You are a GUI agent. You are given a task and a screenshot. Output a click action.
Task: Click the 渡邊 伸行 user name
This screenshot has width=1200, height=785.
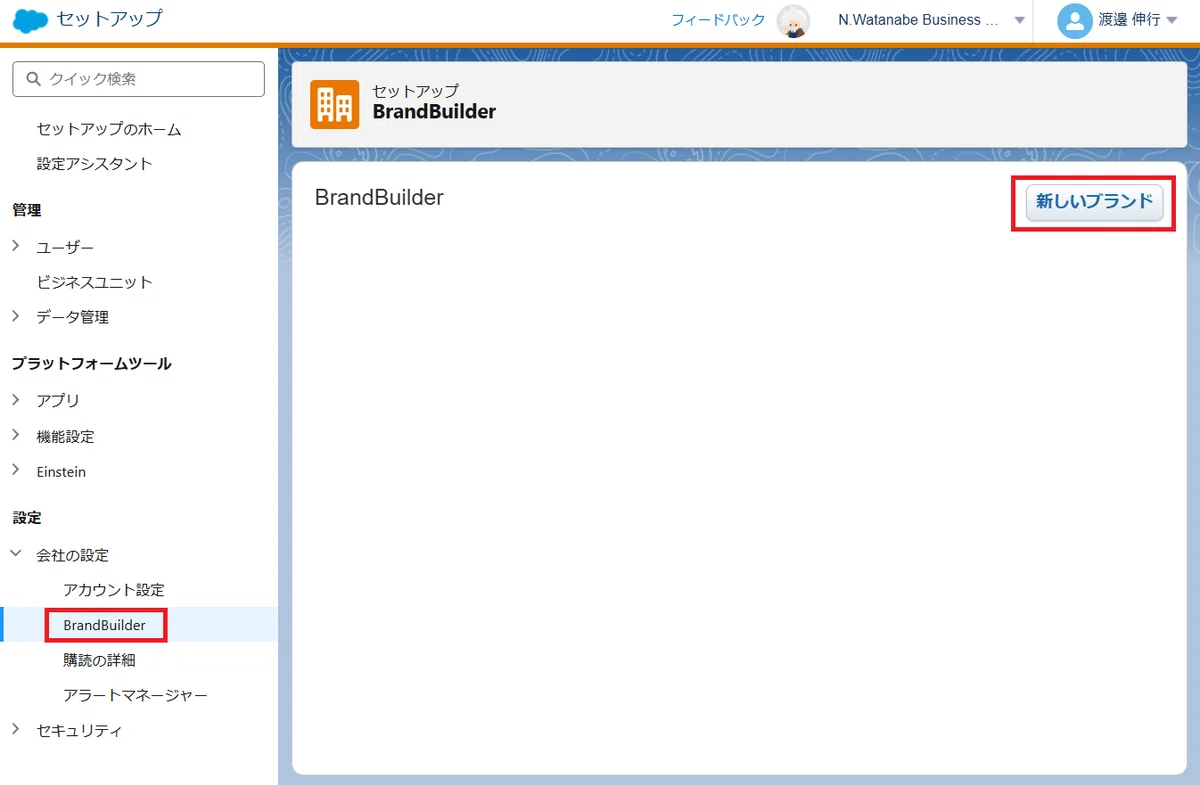click(1130, 20)
